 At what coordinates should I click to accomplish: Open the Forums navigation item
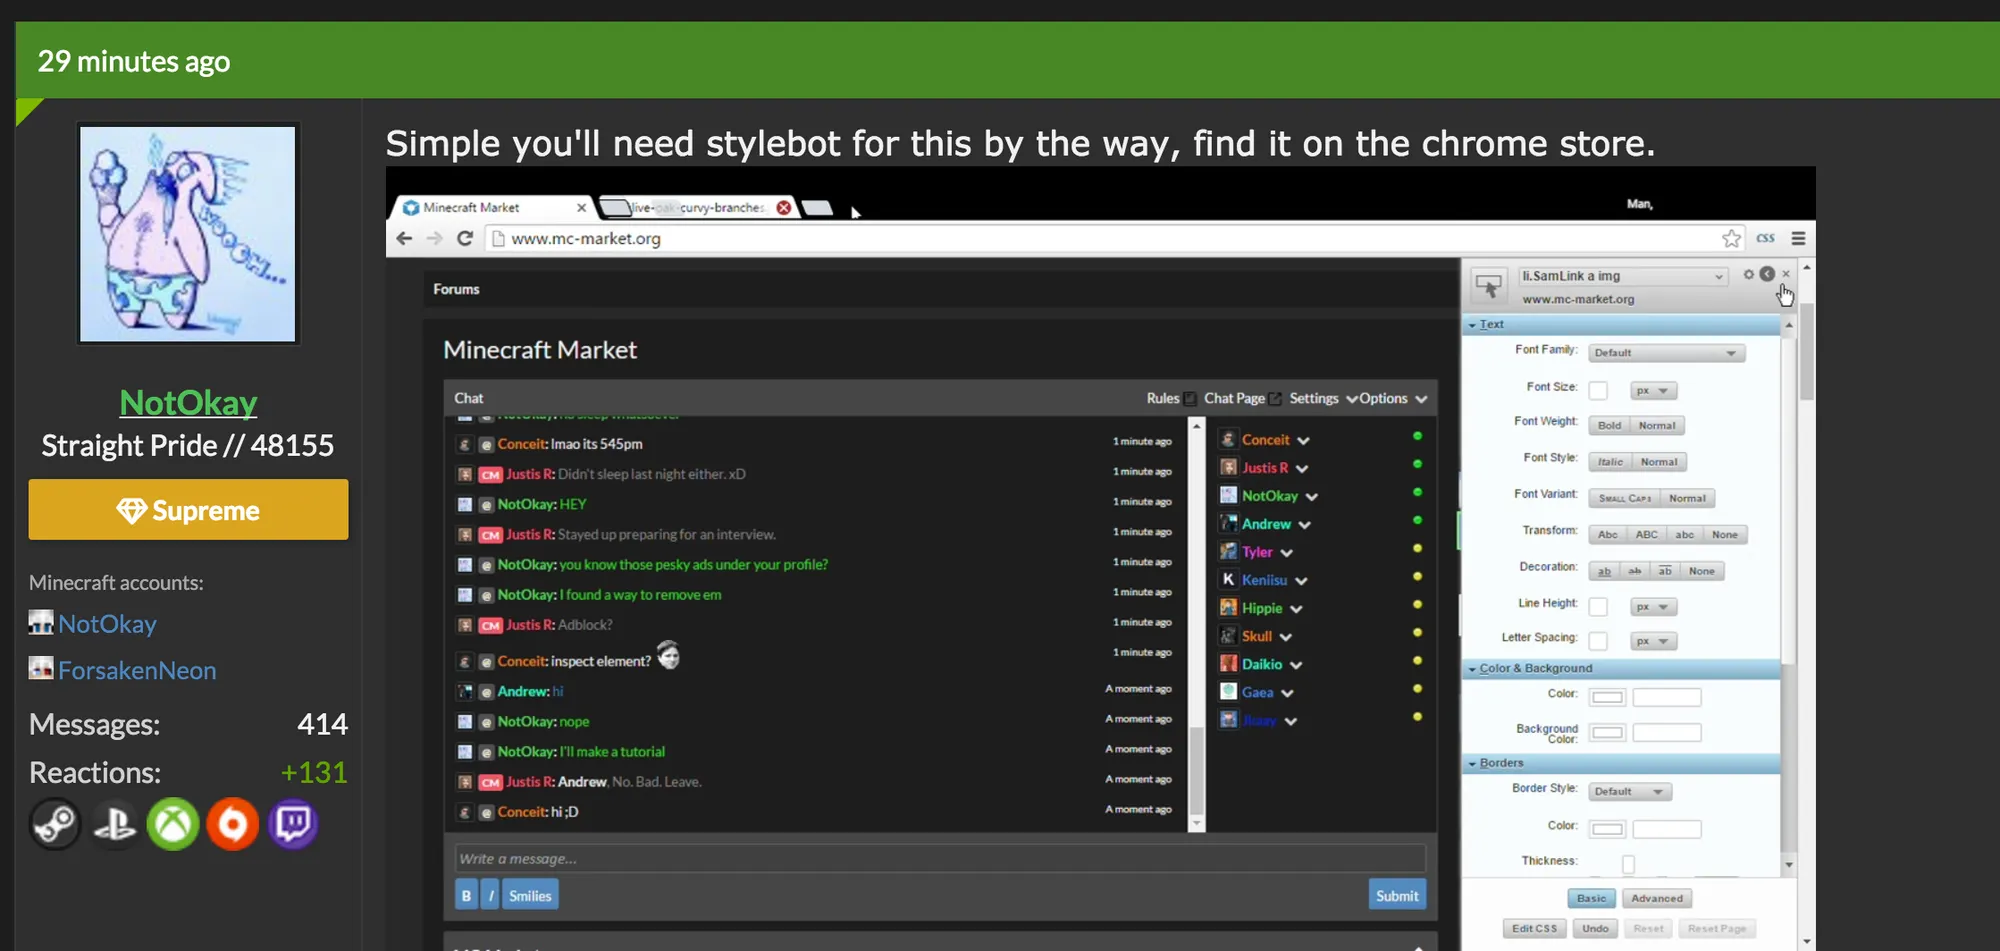click(x=456, y=289)
